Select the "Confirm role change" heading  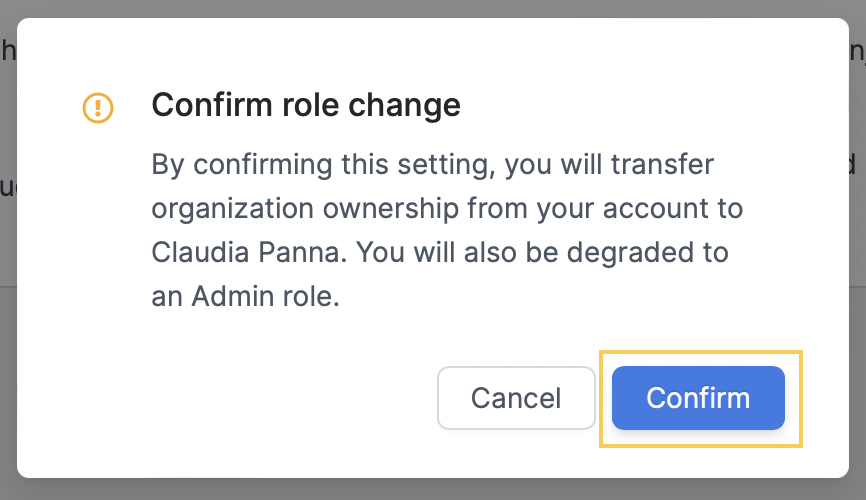coord(306,105)
